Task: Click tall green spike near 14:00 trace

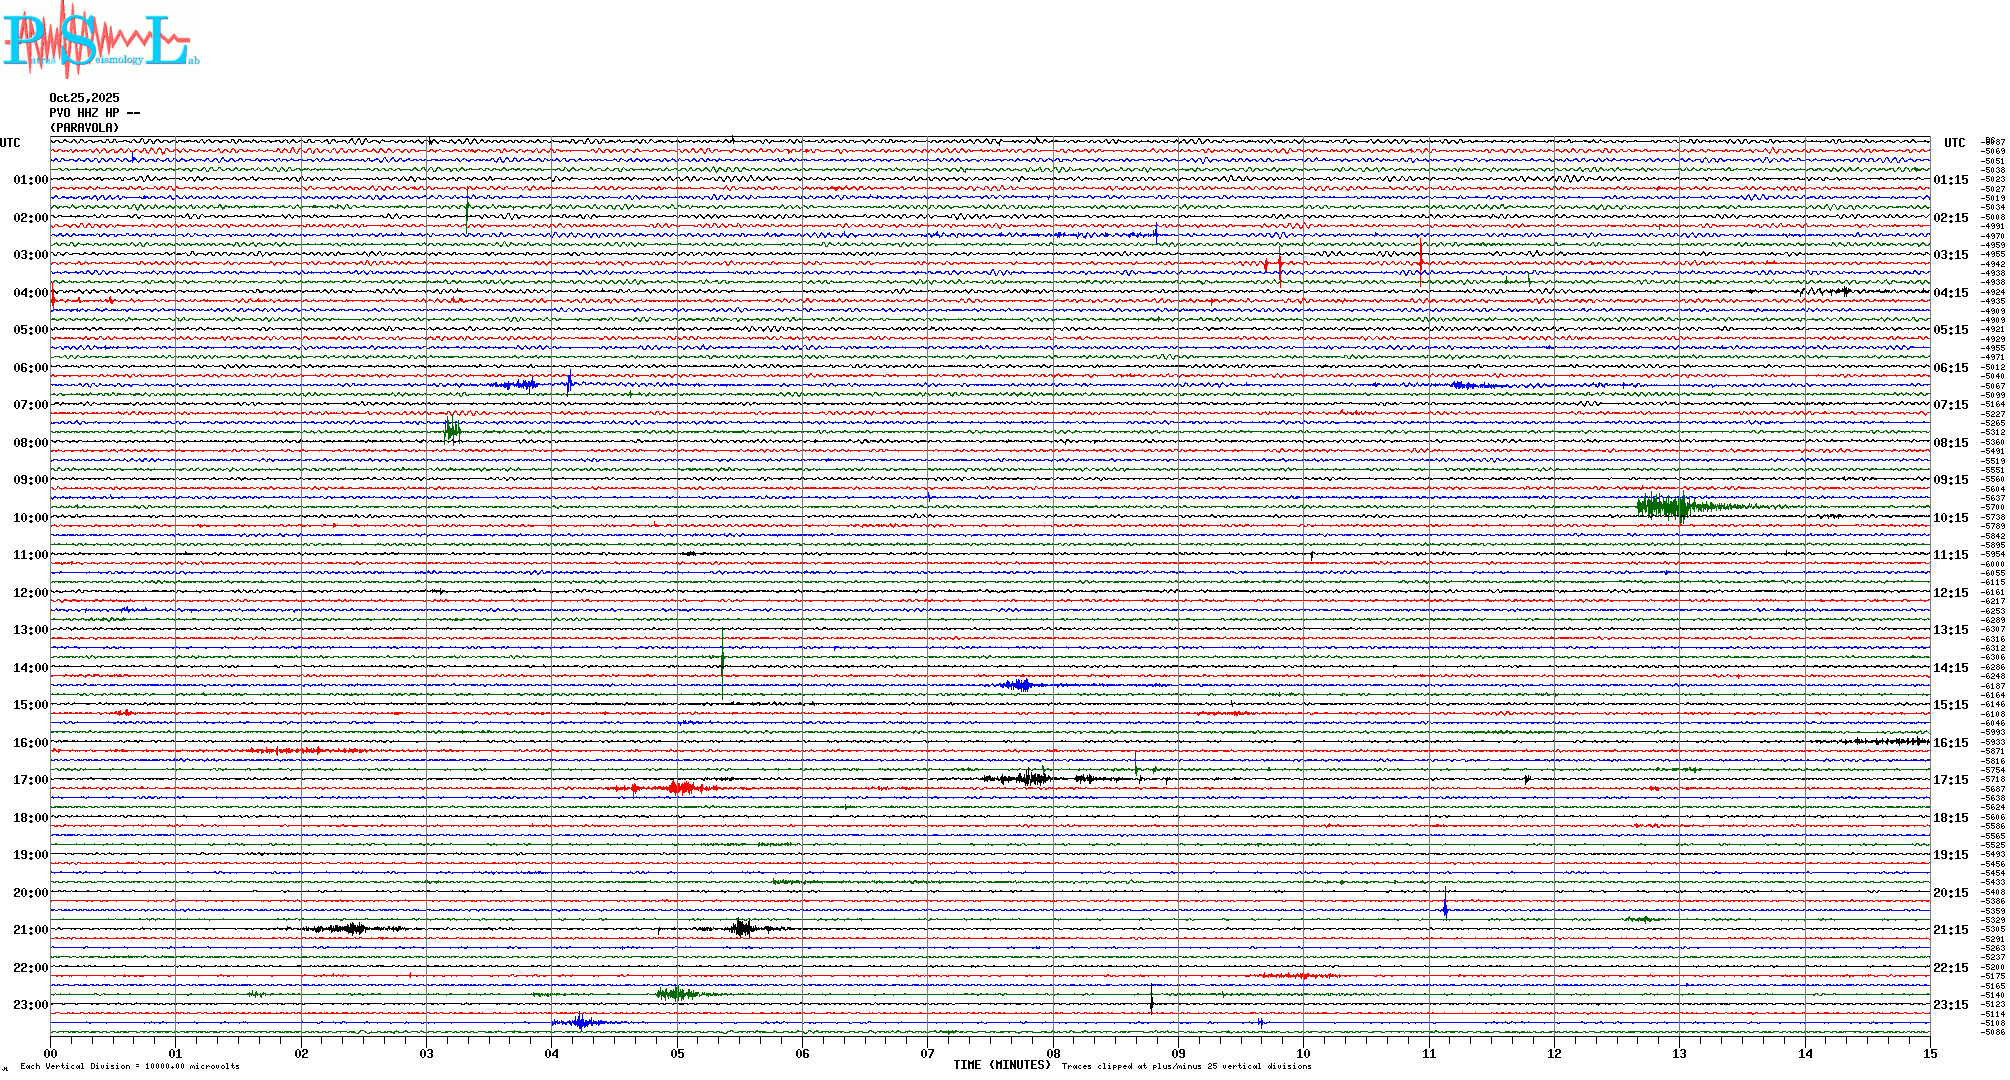Action: [722, 660]
